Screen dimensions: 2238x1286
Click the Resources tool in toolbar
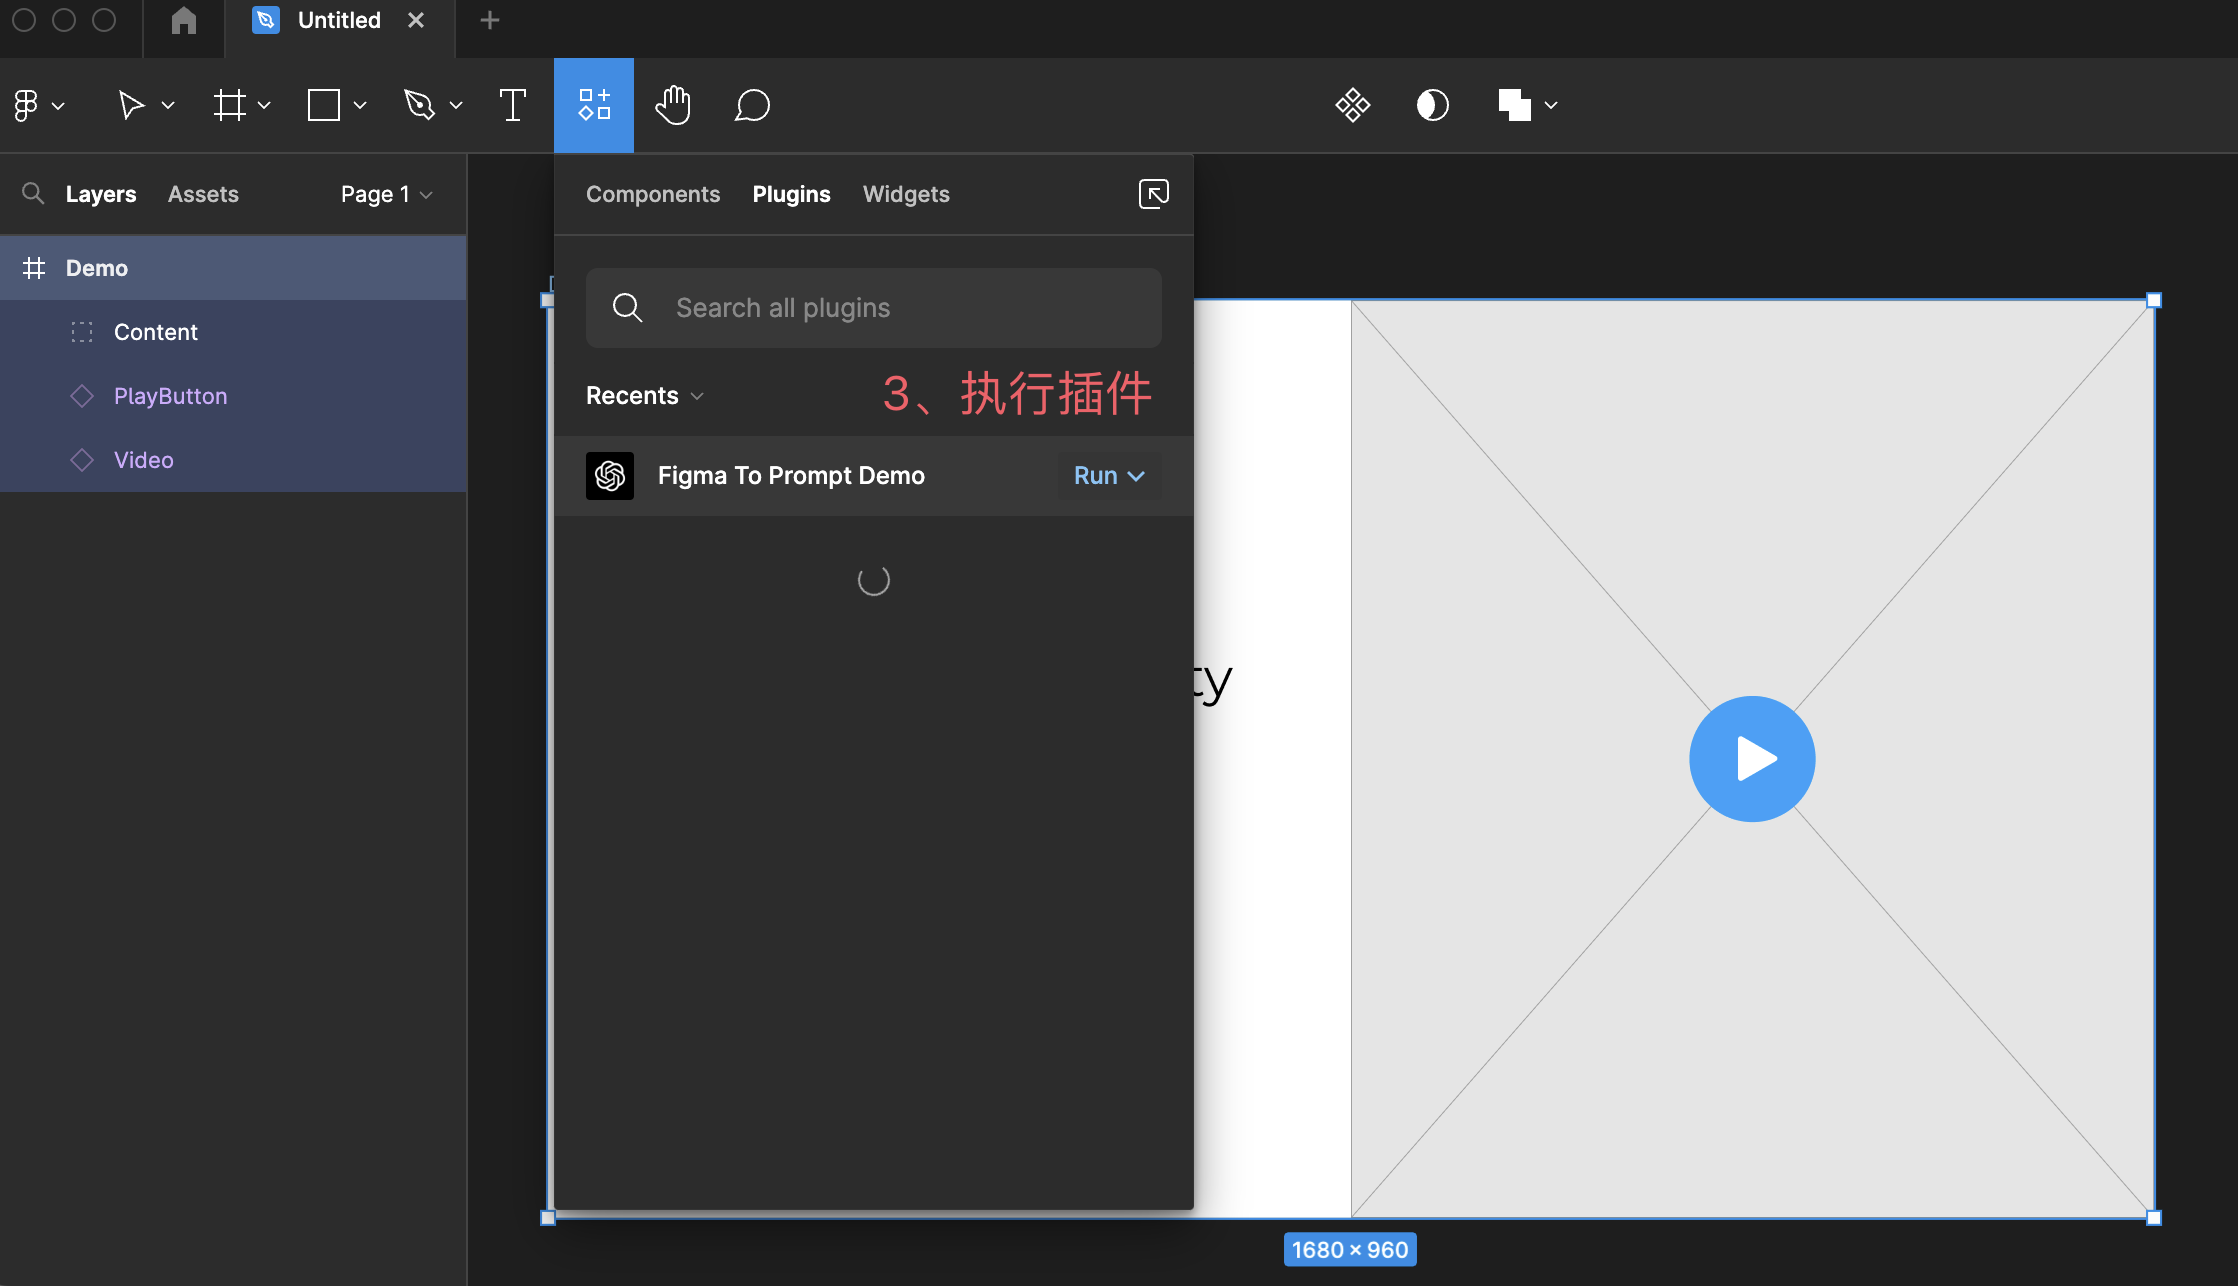click(x=594, y=105)
